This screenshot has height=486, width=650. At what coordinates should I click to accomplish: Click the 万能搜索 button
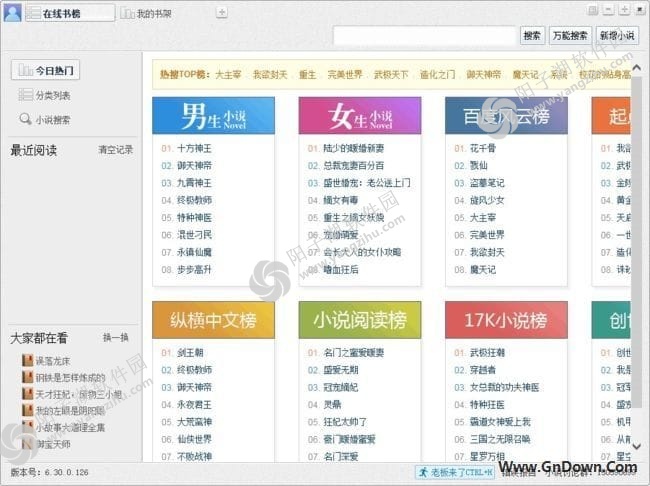(x=570, y=36)
